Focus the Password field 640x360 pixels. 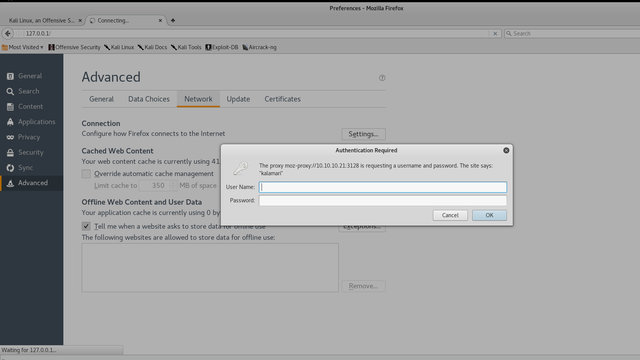point(383,200)
